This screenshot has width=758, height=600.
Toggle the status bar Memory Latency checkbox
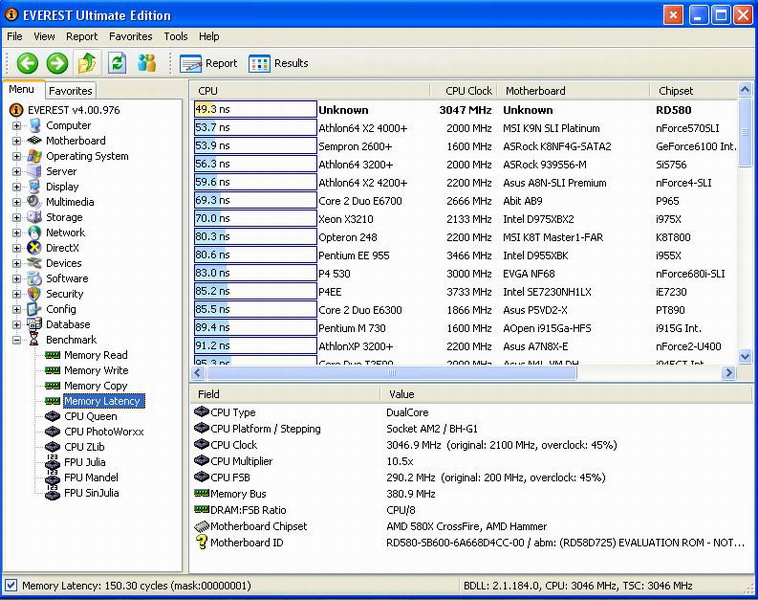click(11, 585)
